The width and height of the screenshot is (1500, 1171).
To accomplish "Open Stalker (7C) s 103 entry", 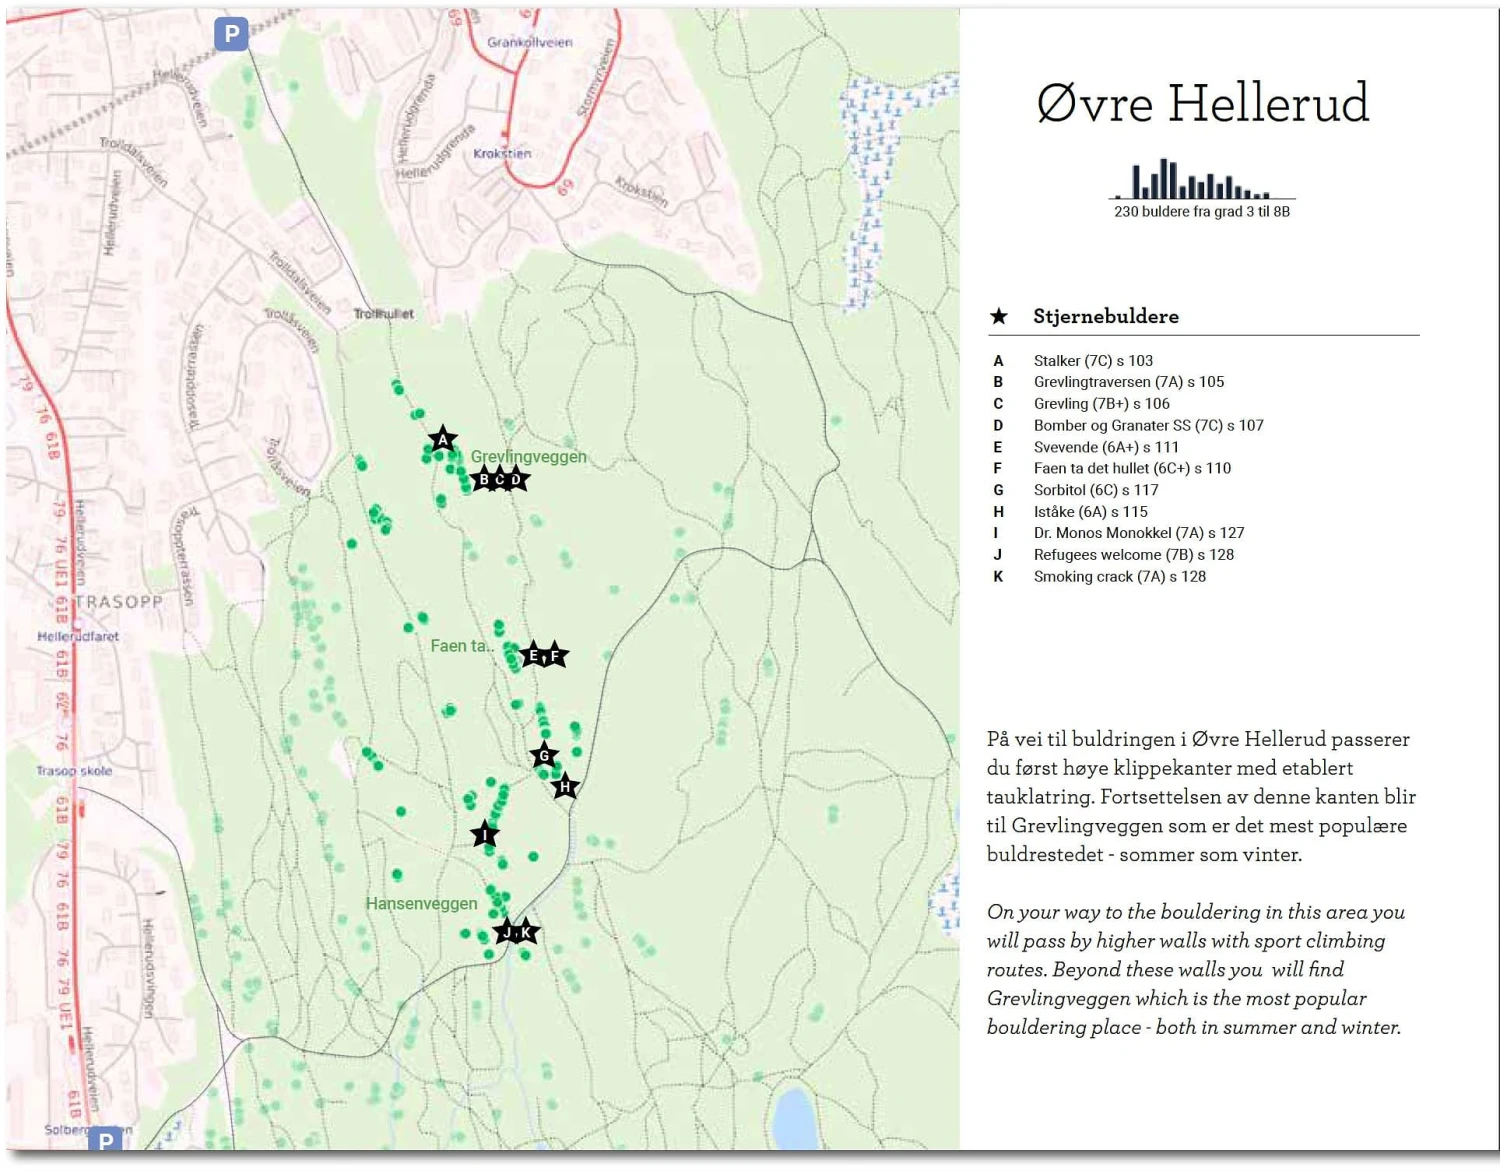I will click(x=1093, y=361).
